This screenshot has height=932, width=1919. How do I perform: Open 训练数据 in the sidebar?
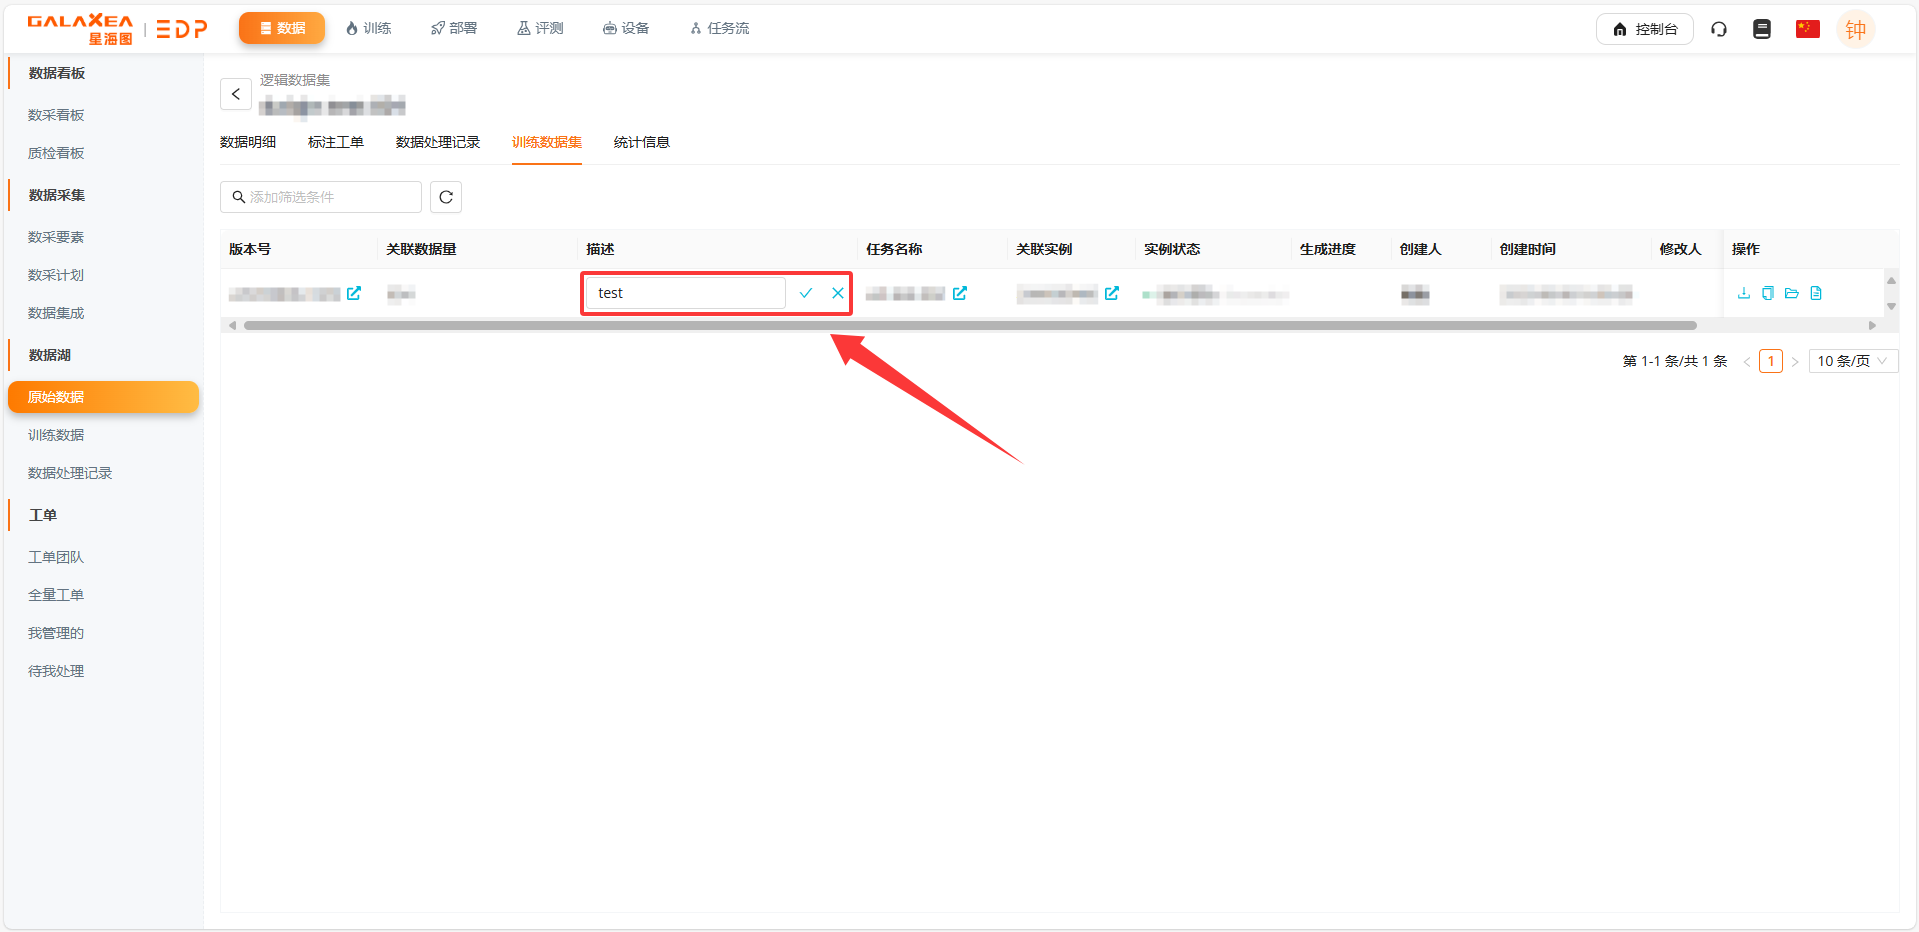(x=56, y=435)
